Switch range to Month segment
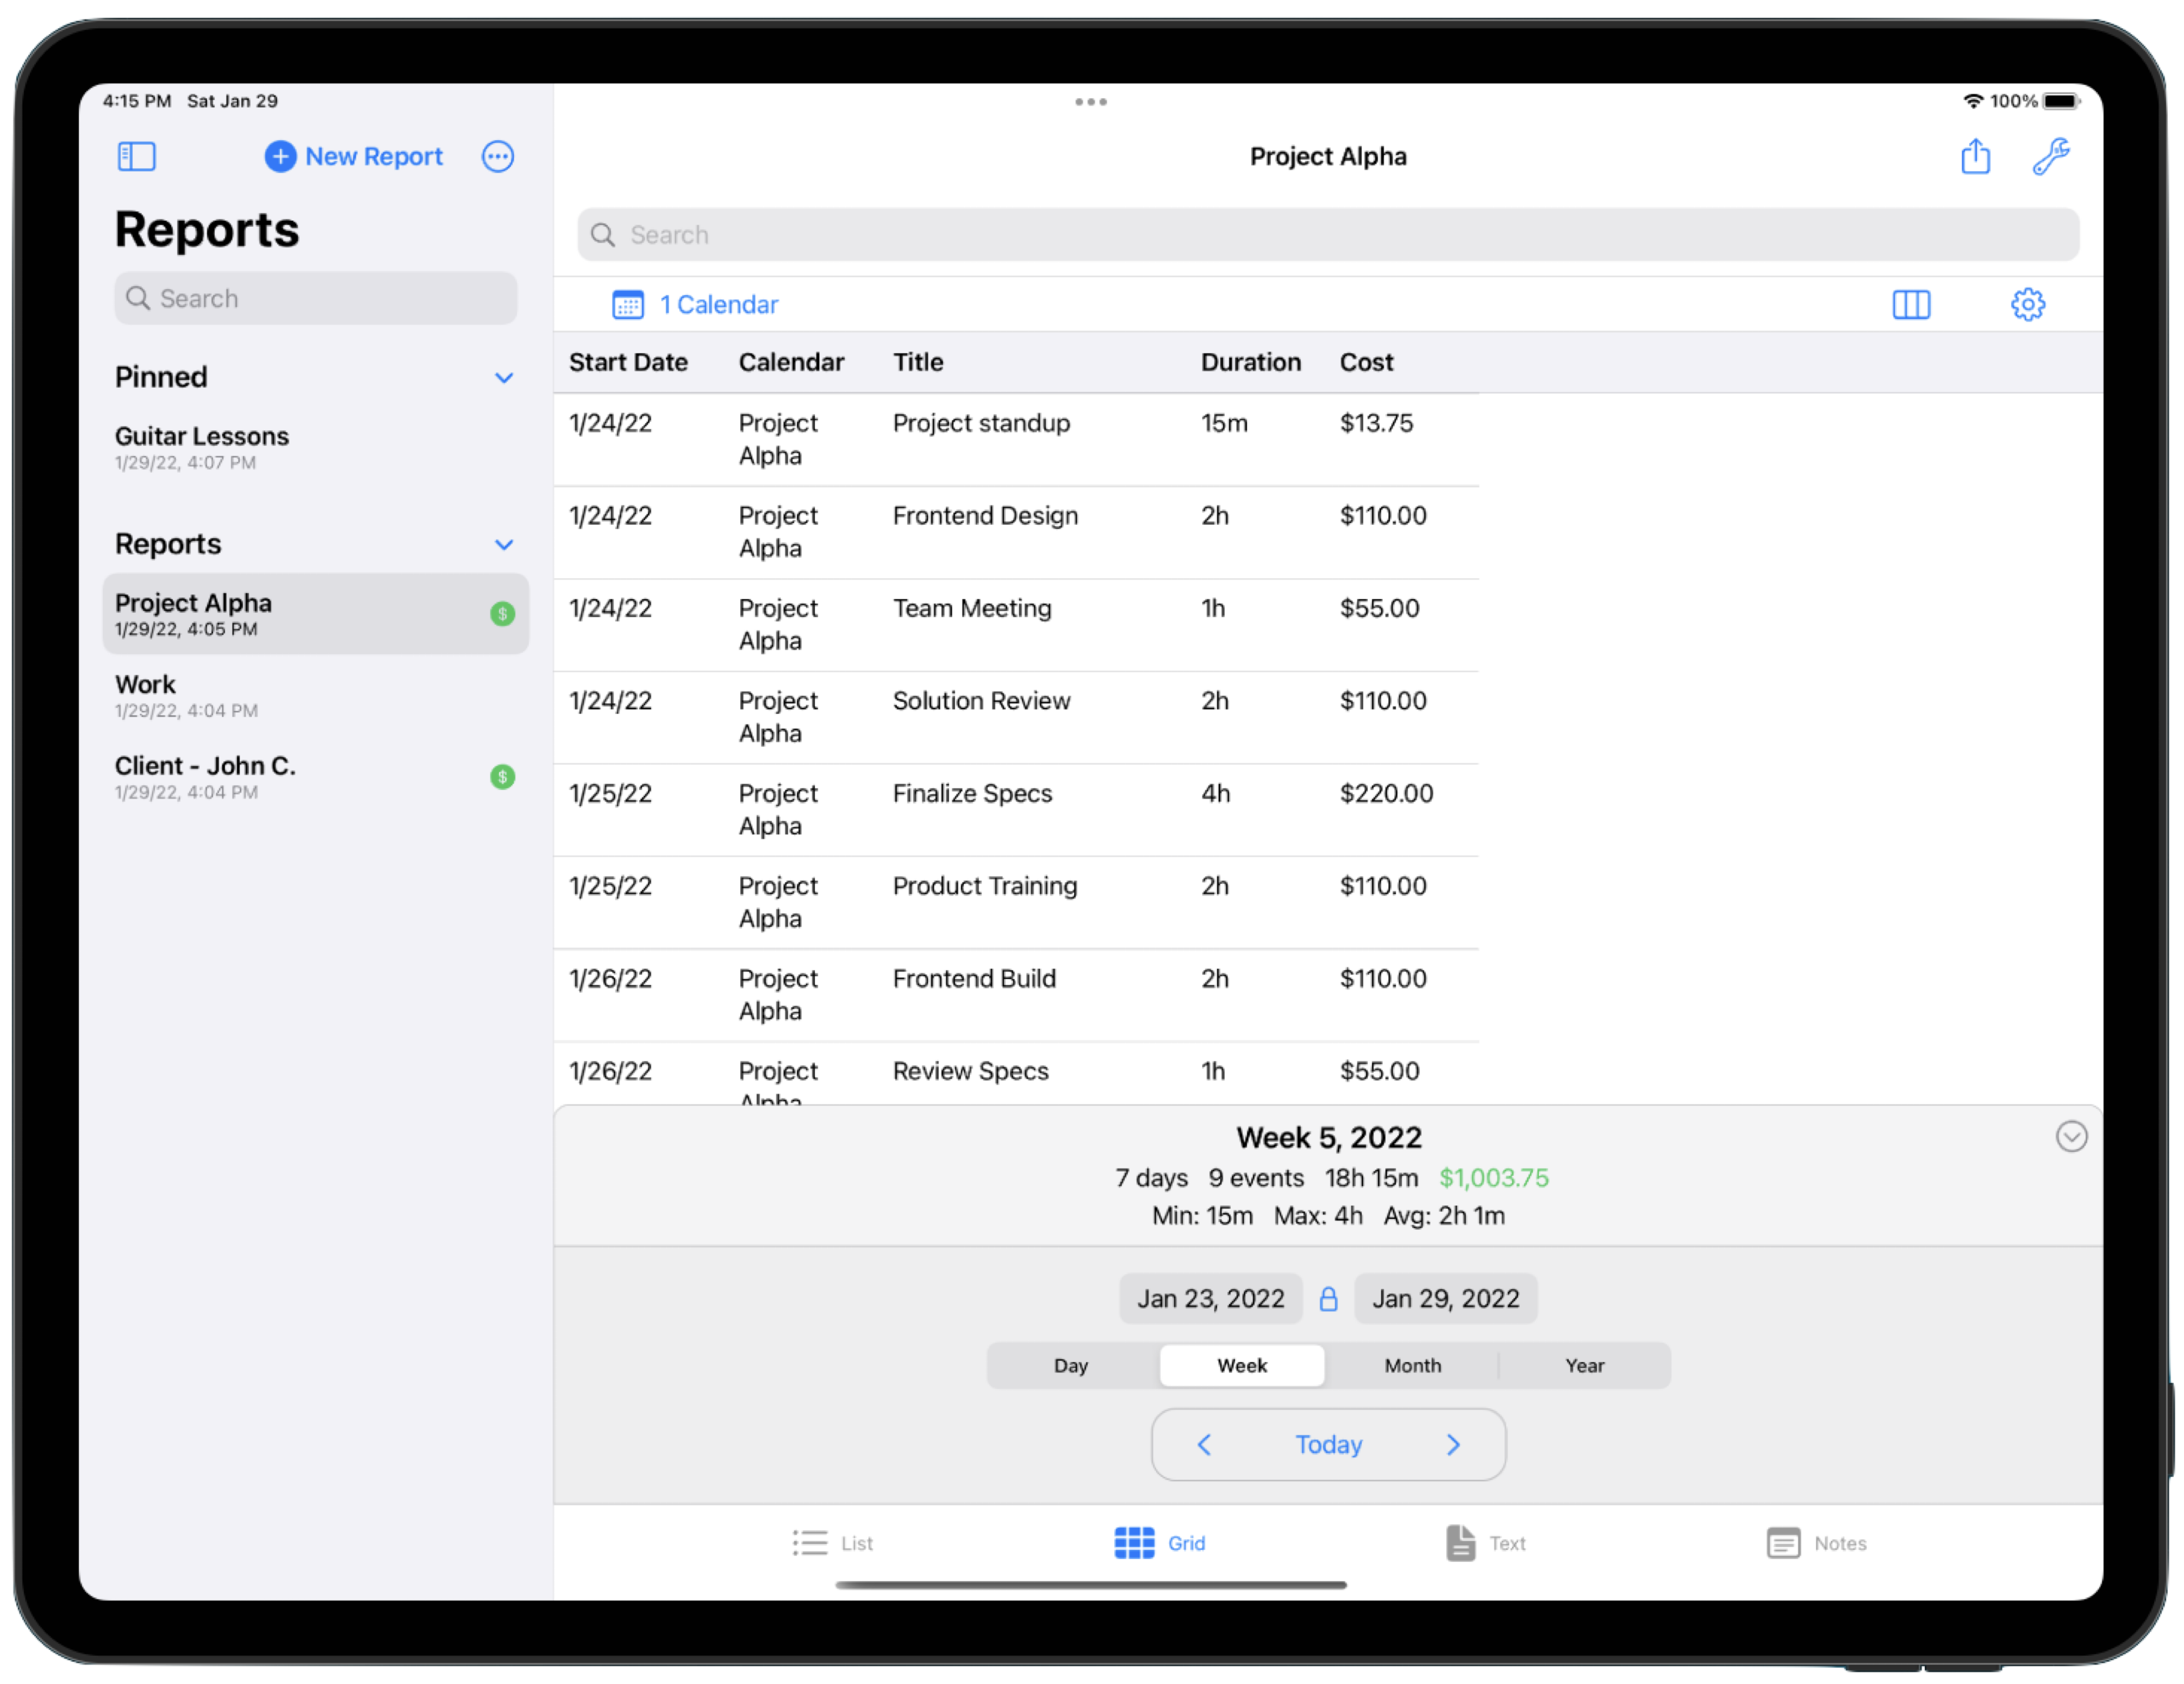2184x1684 pixels. pos(1412,1365)
